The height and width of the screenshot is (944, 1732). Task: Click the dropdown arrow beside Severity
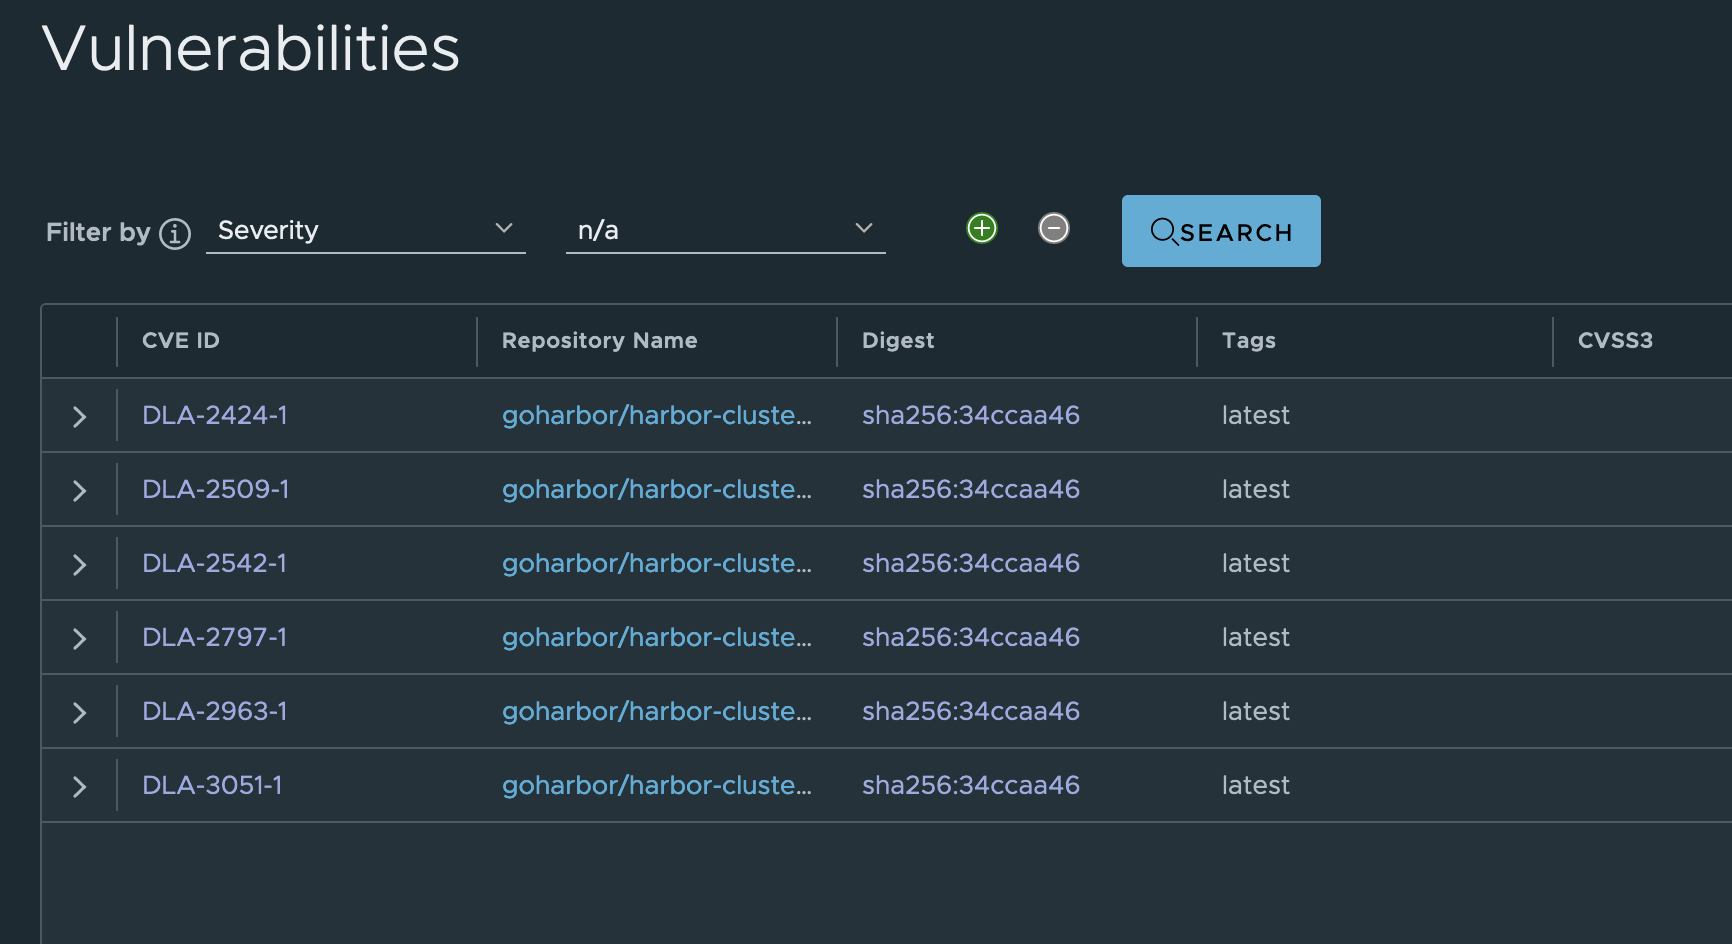504,229
